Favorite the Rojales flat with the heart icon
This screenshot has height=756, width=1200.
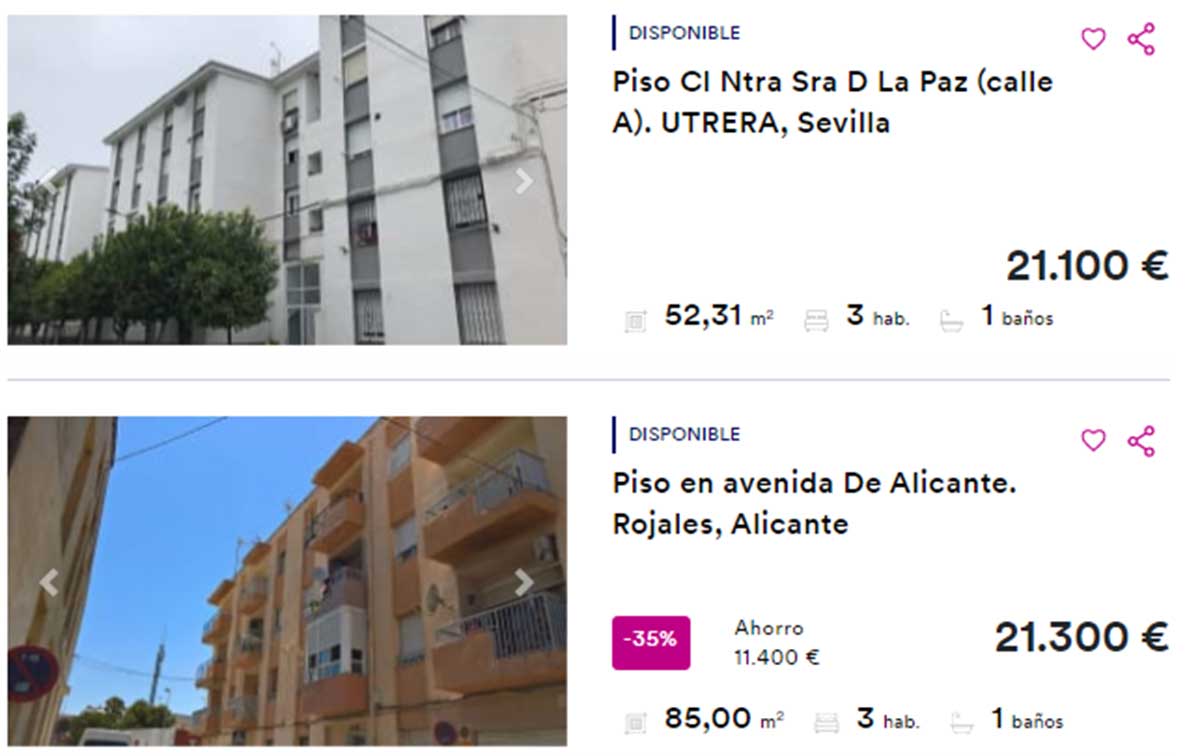tap(1094, 440)
